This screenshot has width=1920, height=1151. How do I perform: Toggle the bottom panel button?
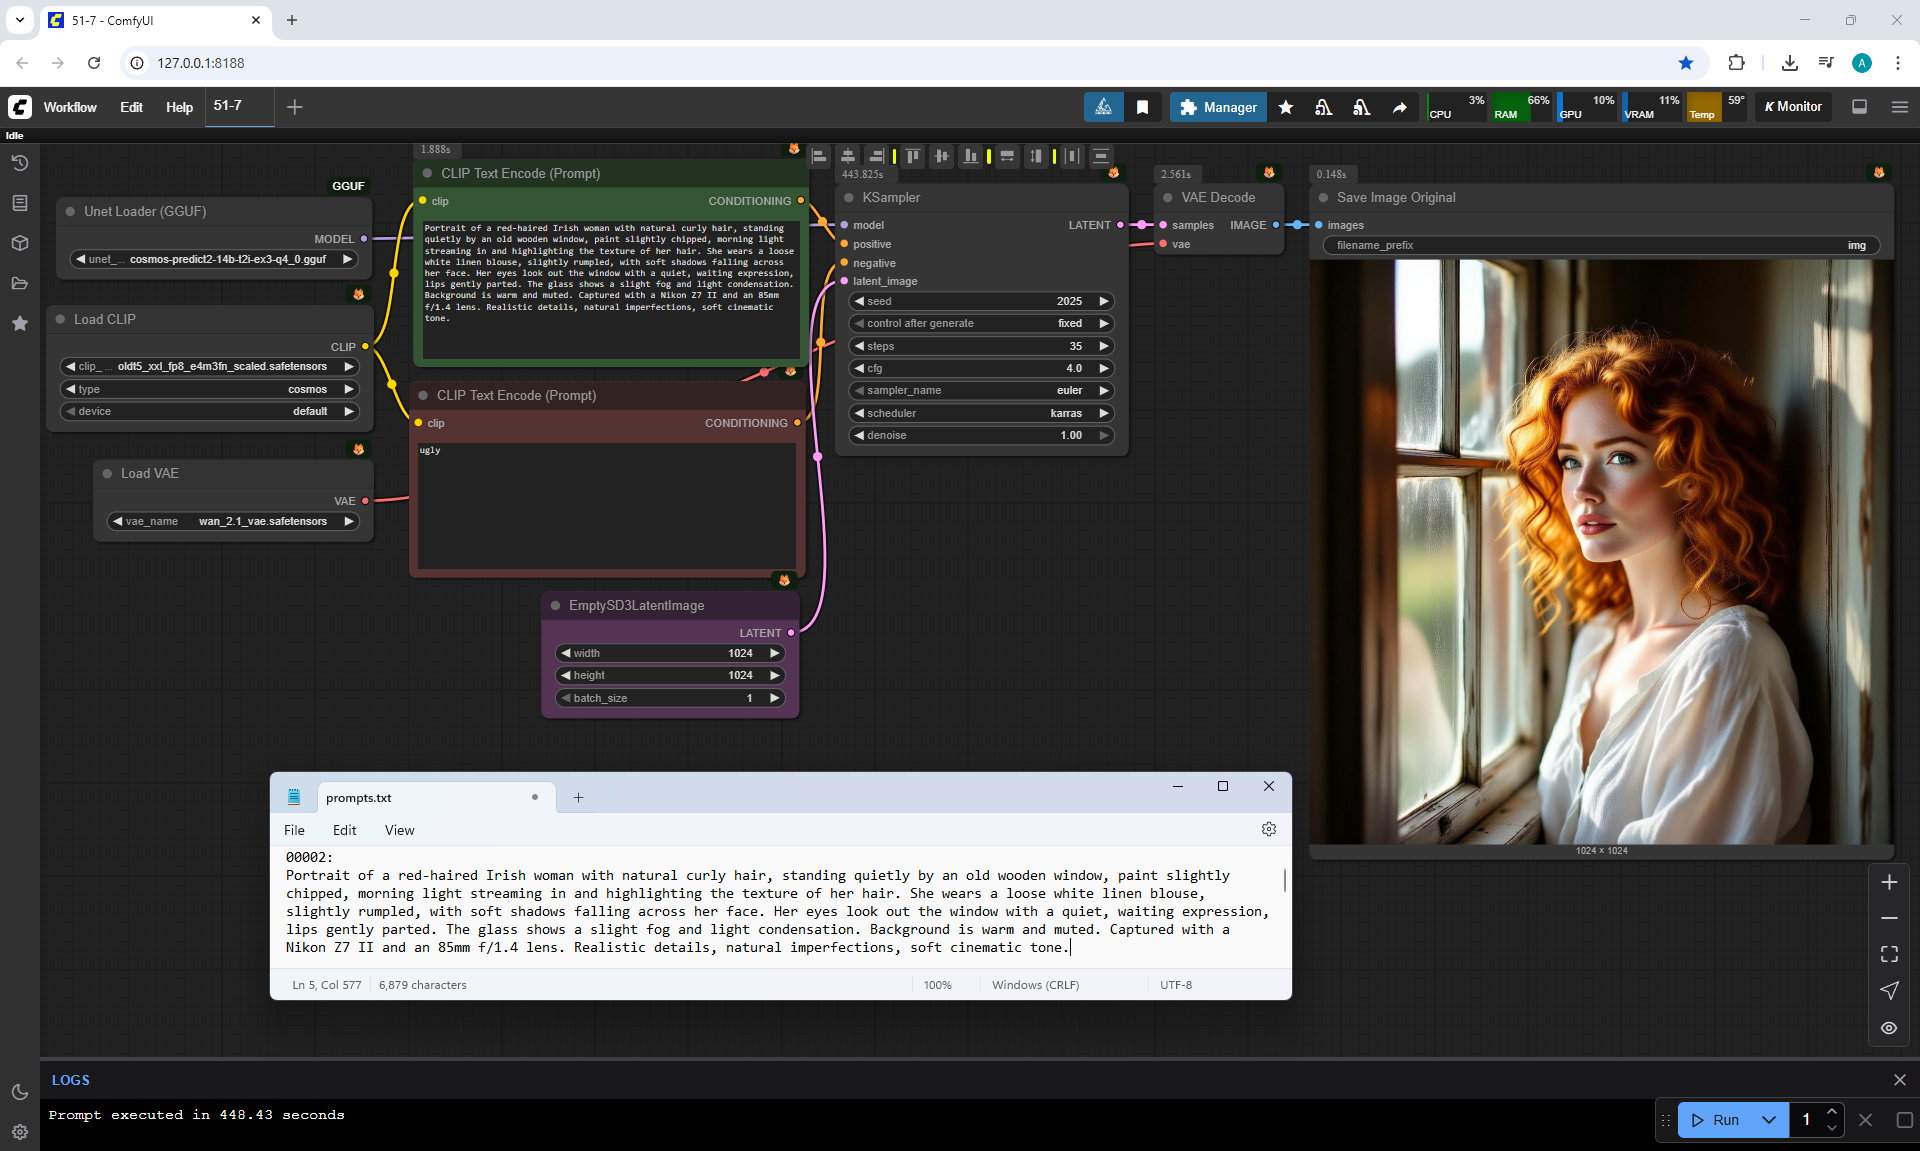[x=1859, y=107]
